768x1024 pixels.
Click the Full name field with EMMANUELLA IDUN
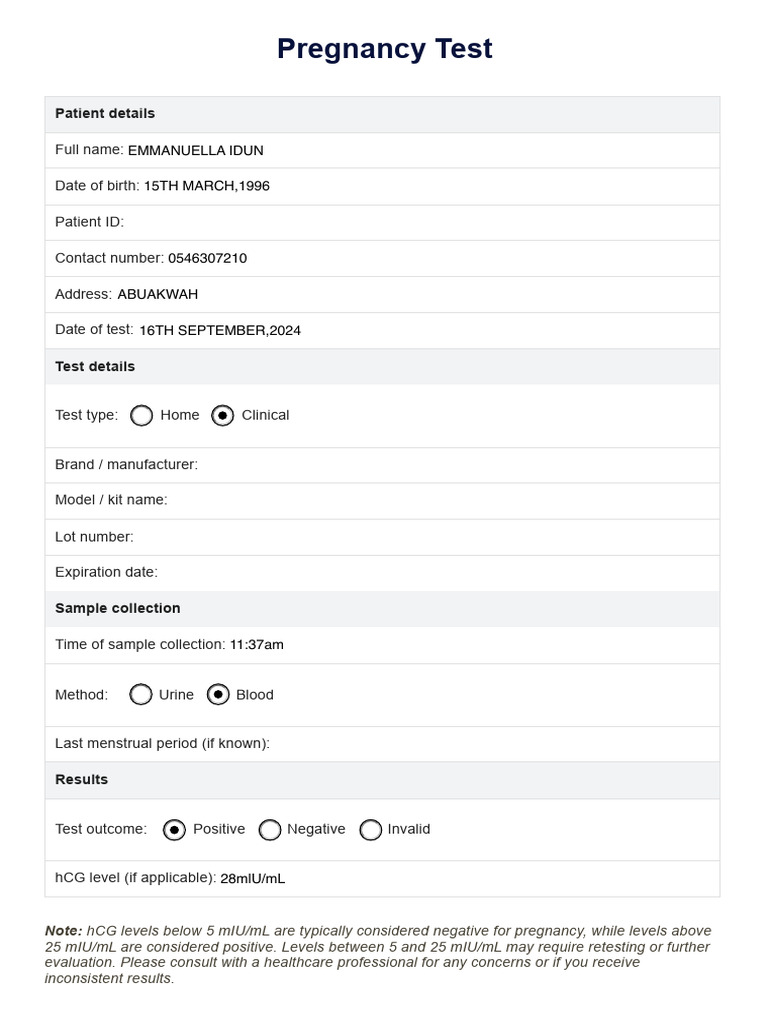pos(421,150)
